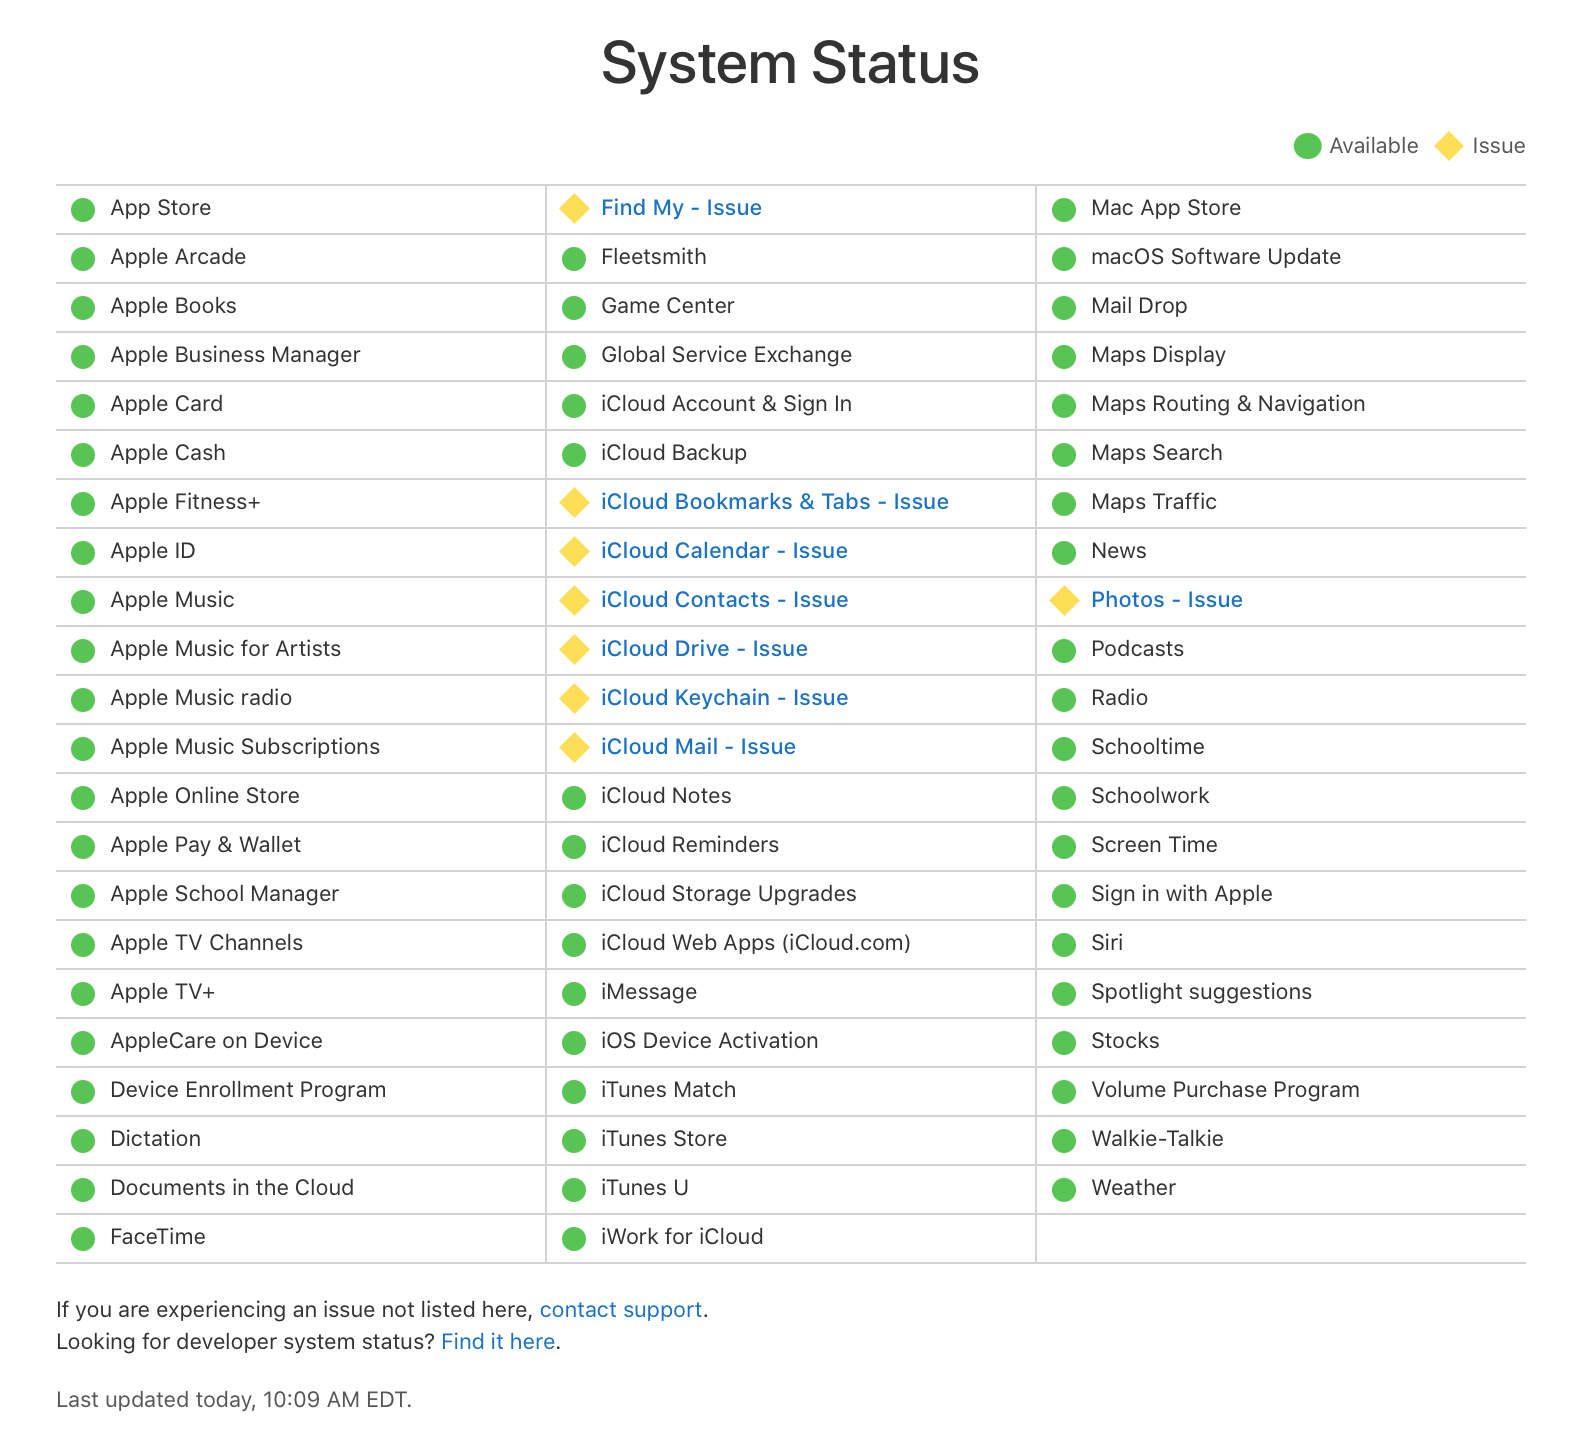Image resolution: width=1578 pixels, height=1440 pixels.
Task: Click the Weather service label
Action: tap(1133, 1188)
